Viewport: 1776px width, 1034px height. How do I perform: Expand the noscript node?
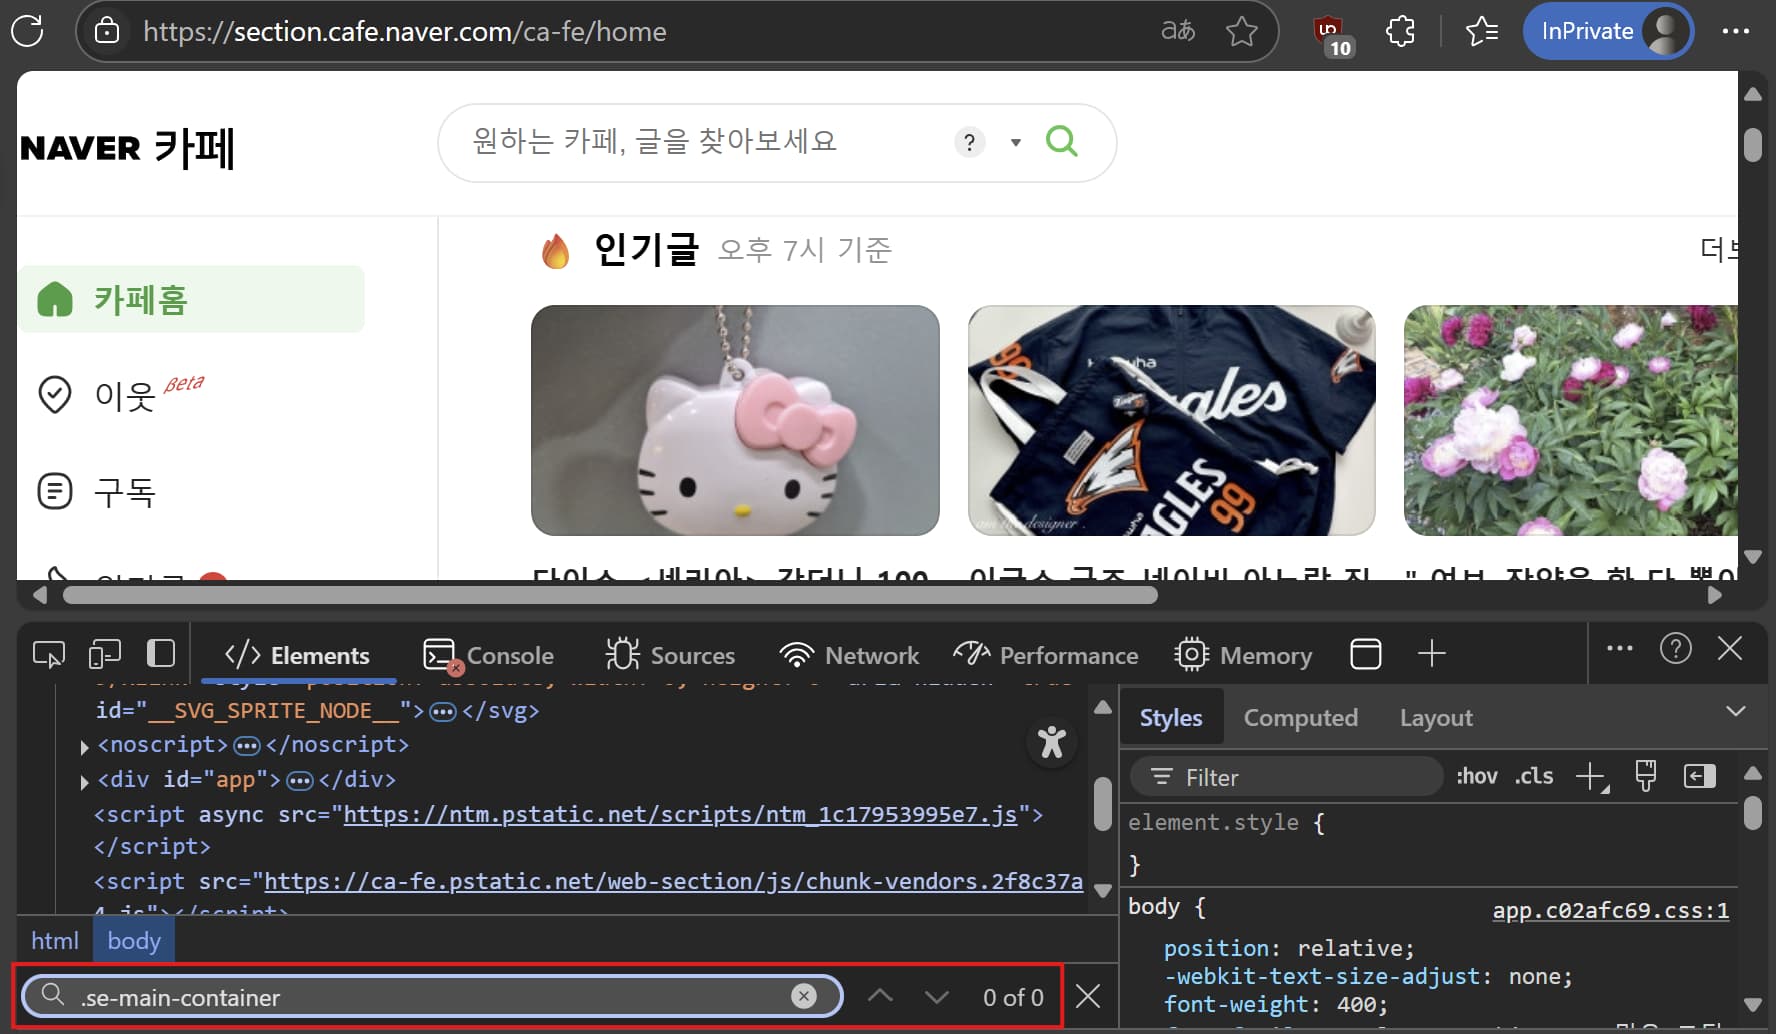pyautogui.click(x=84, y=746)
